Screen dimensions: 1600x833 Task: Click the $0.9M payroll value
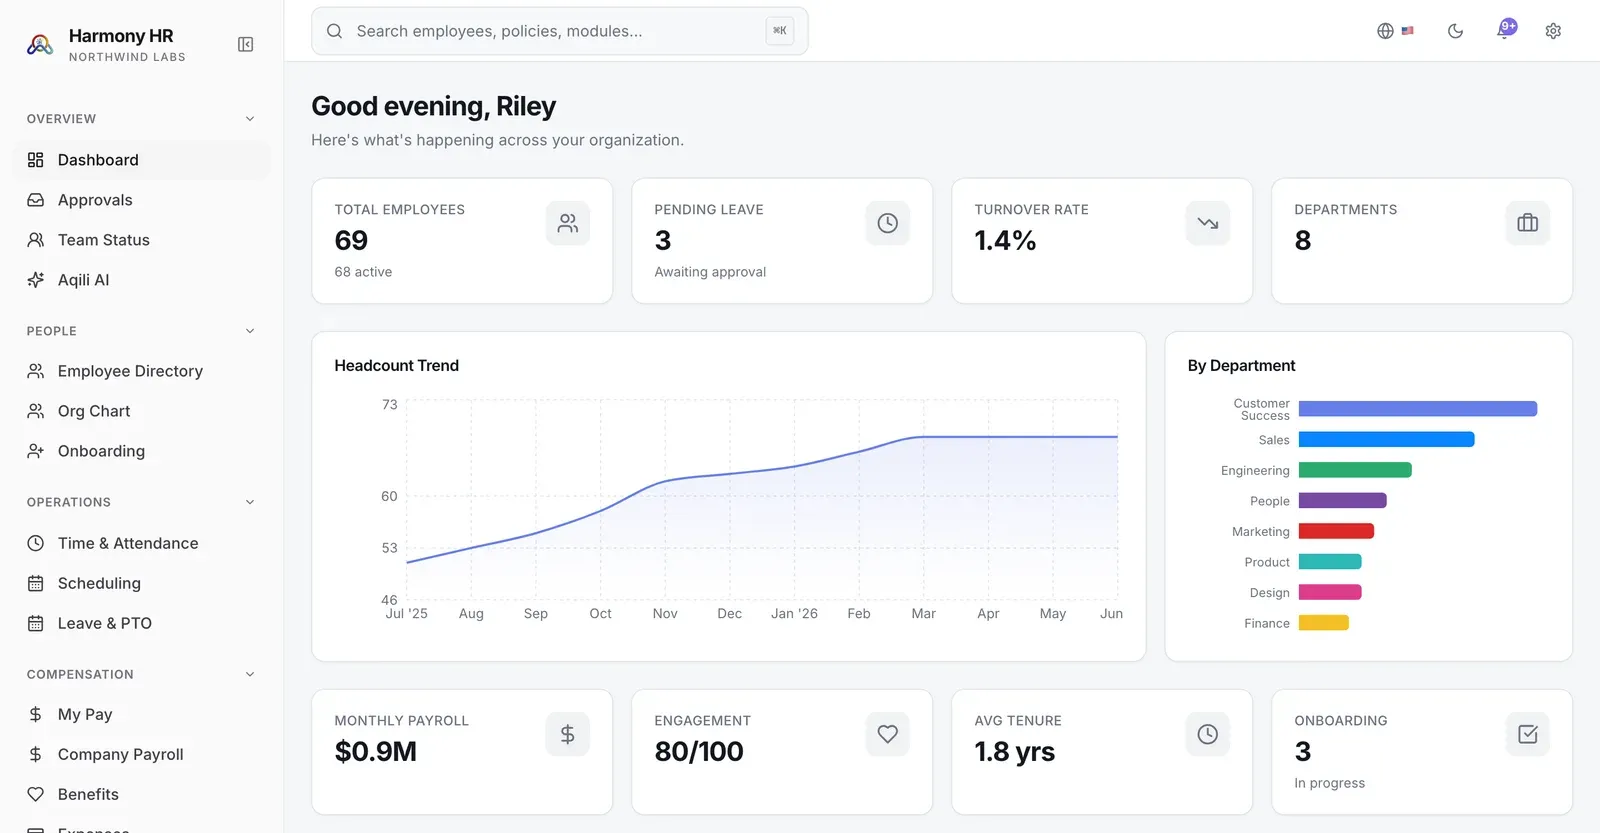click(375, 752)
